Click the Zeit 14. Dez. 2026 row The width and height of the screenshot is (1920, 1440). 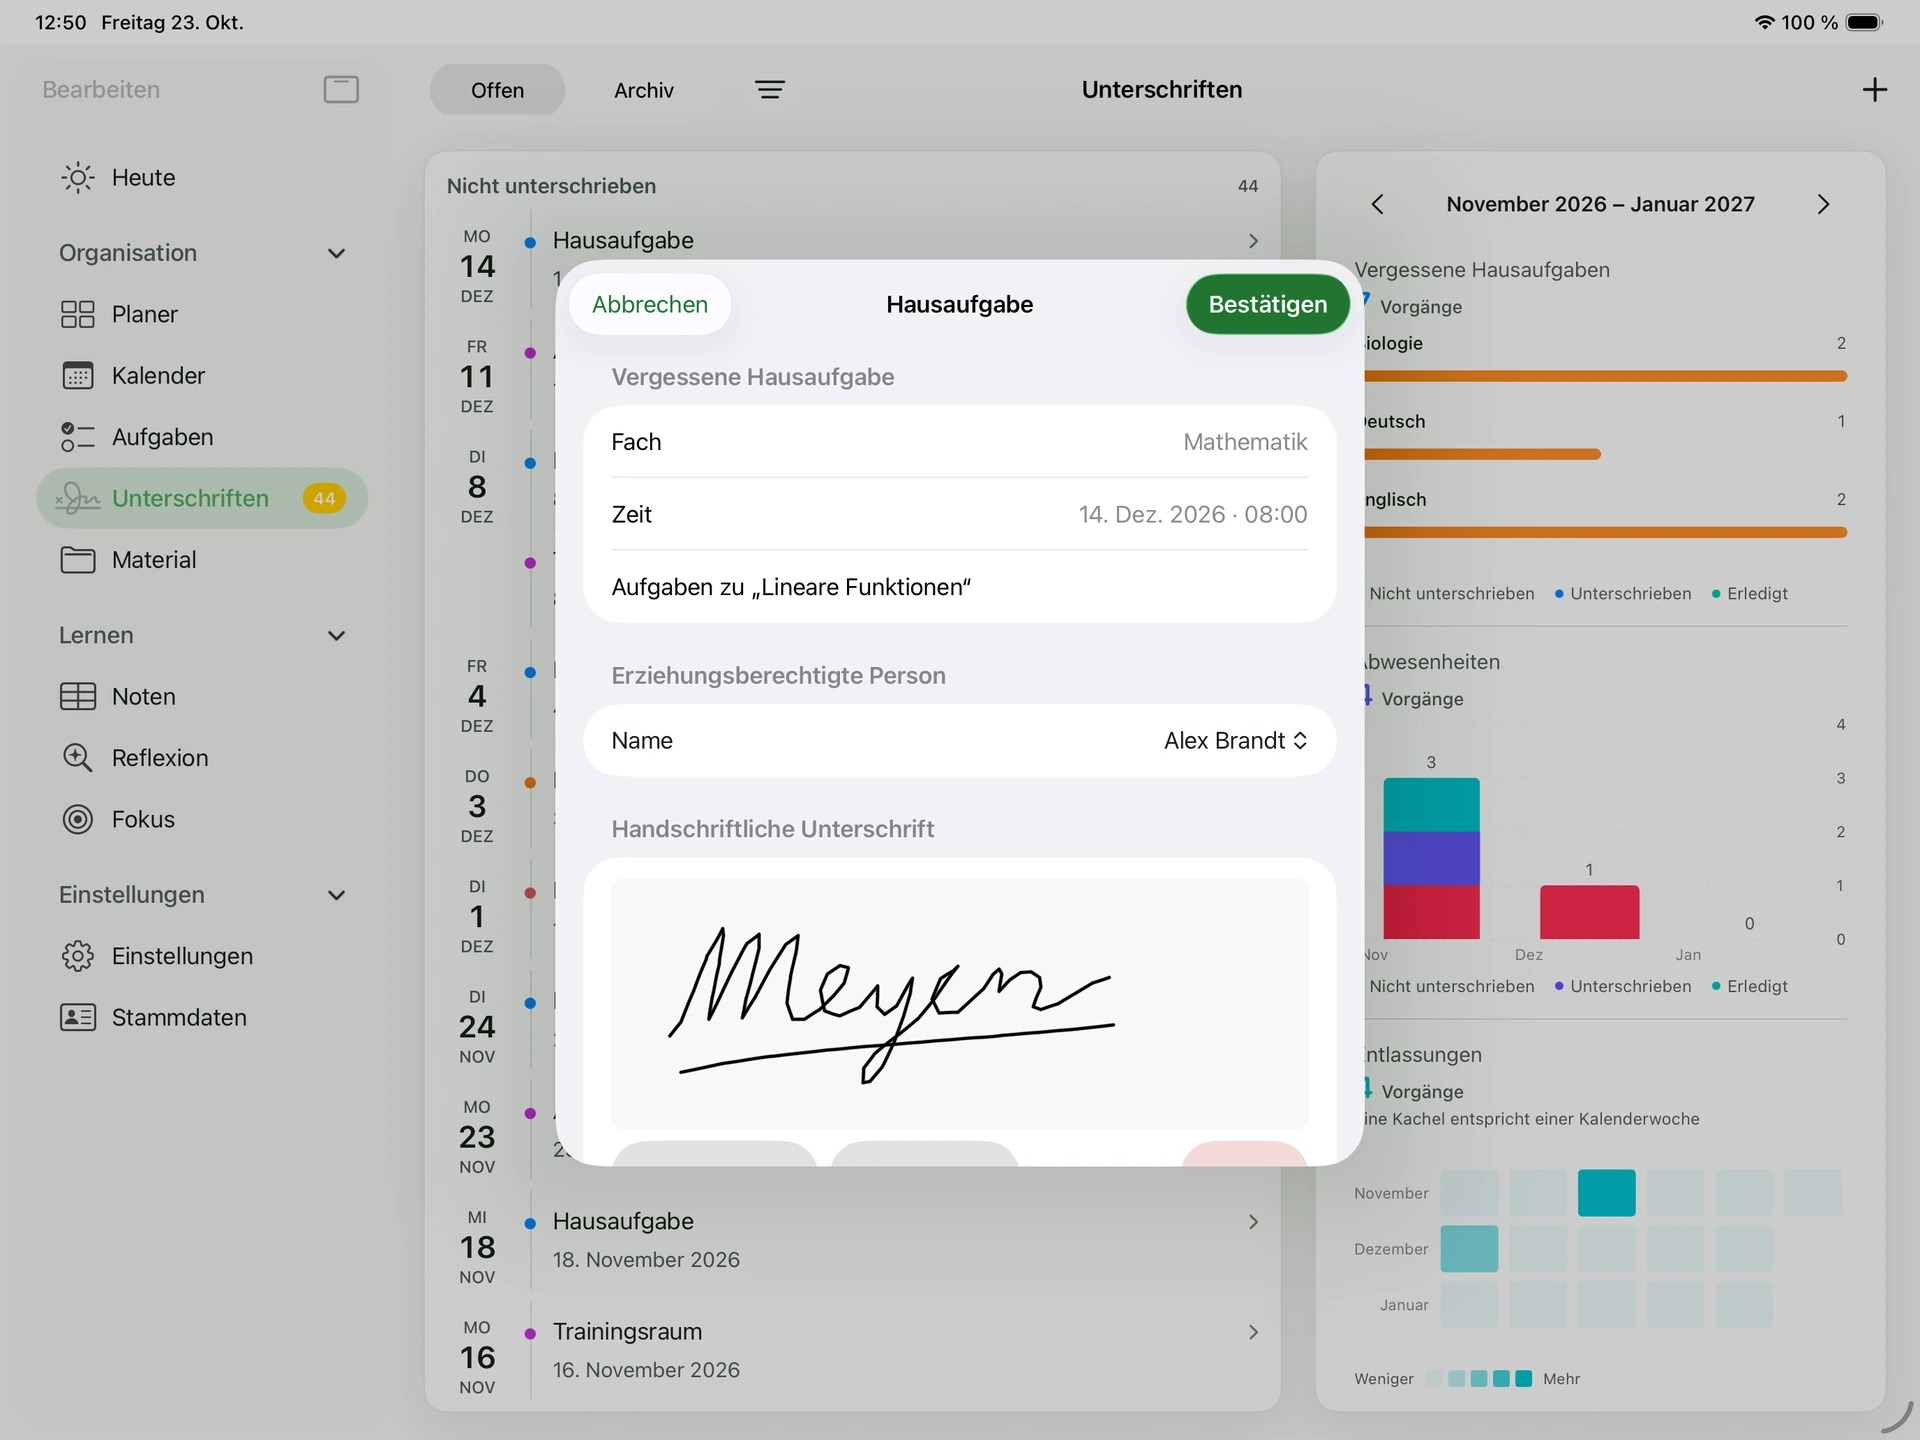click(x=960, y=515)
